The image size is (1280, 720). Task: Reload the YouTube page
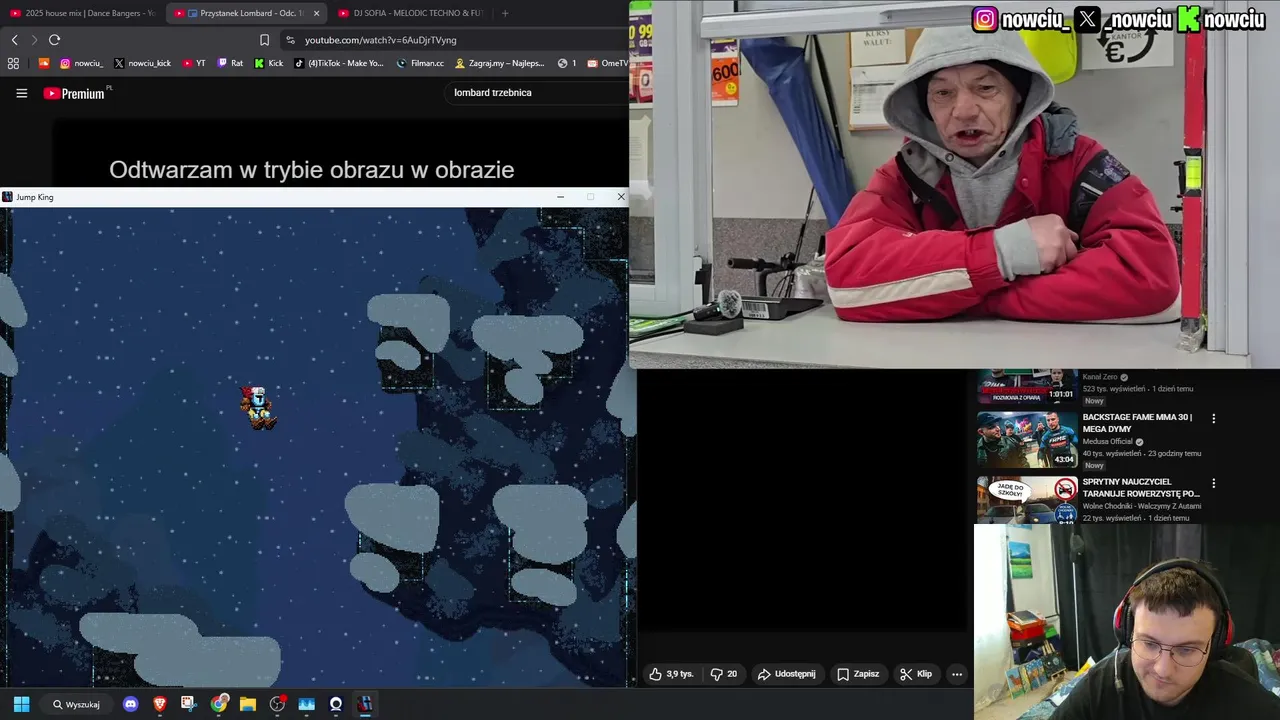click(54, 40)
